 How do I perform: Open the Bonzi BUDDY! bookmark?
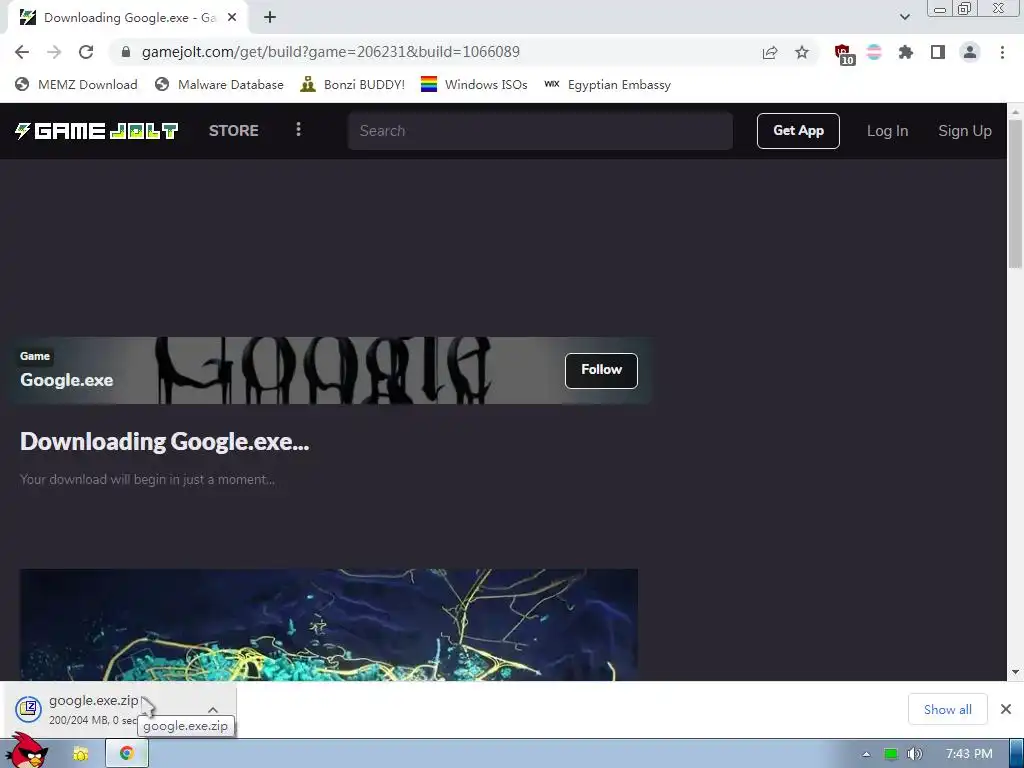(x=352, y=85)
